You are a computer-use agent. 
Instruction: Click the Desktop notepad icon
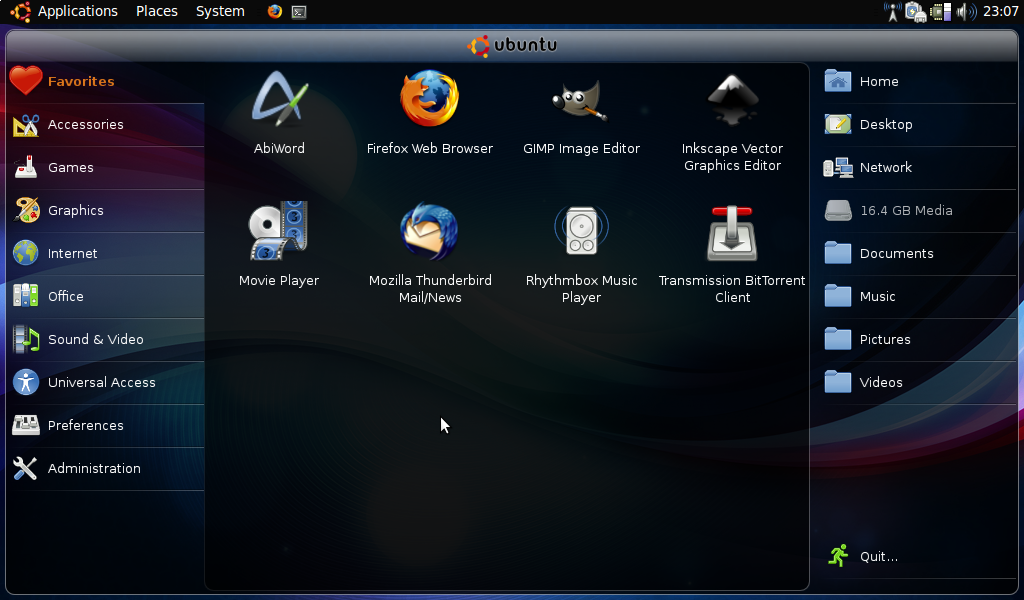pyautogui.click(x=838, y=124)
